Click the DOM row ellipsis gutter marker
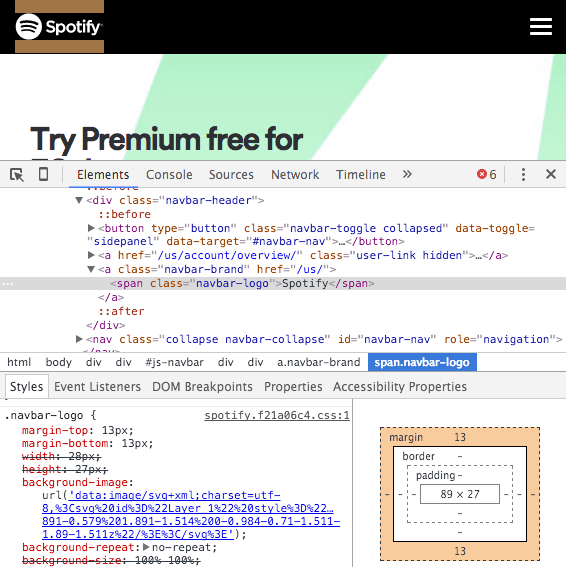The image size is (566, 567). (x=7, y=284)
